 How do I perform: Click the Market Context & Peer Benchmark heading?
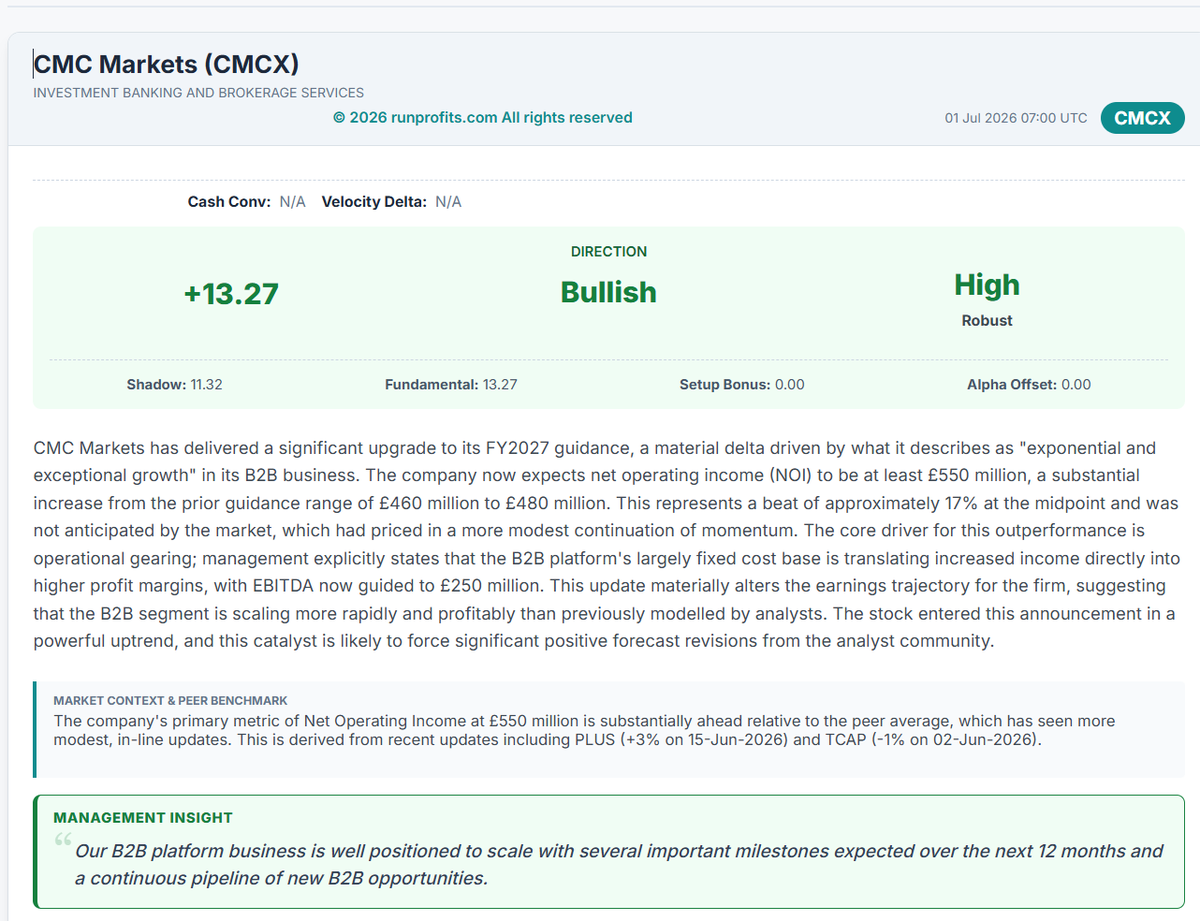coord(171,701)
